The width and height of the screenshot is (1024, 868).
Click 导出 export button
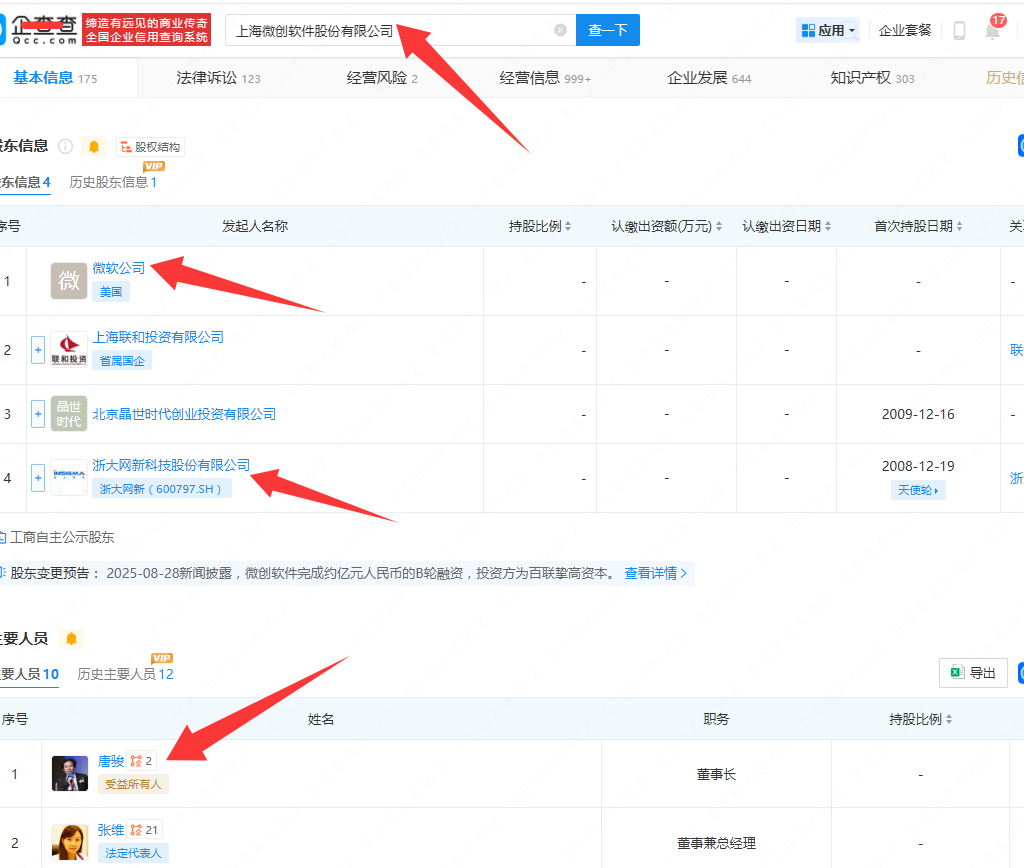[x=973, y=673]
